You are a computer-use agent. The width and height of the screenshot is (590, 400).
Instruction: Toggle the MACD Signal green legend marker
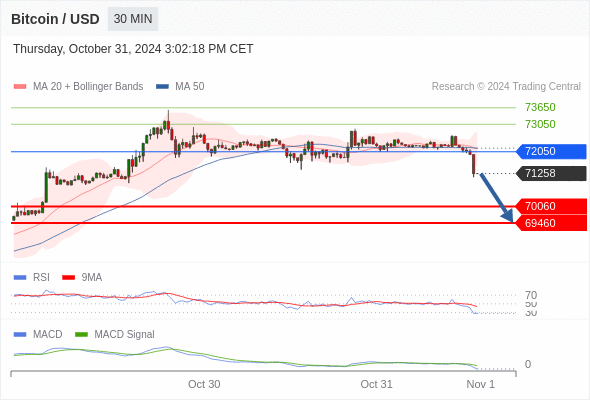point(81,335)
